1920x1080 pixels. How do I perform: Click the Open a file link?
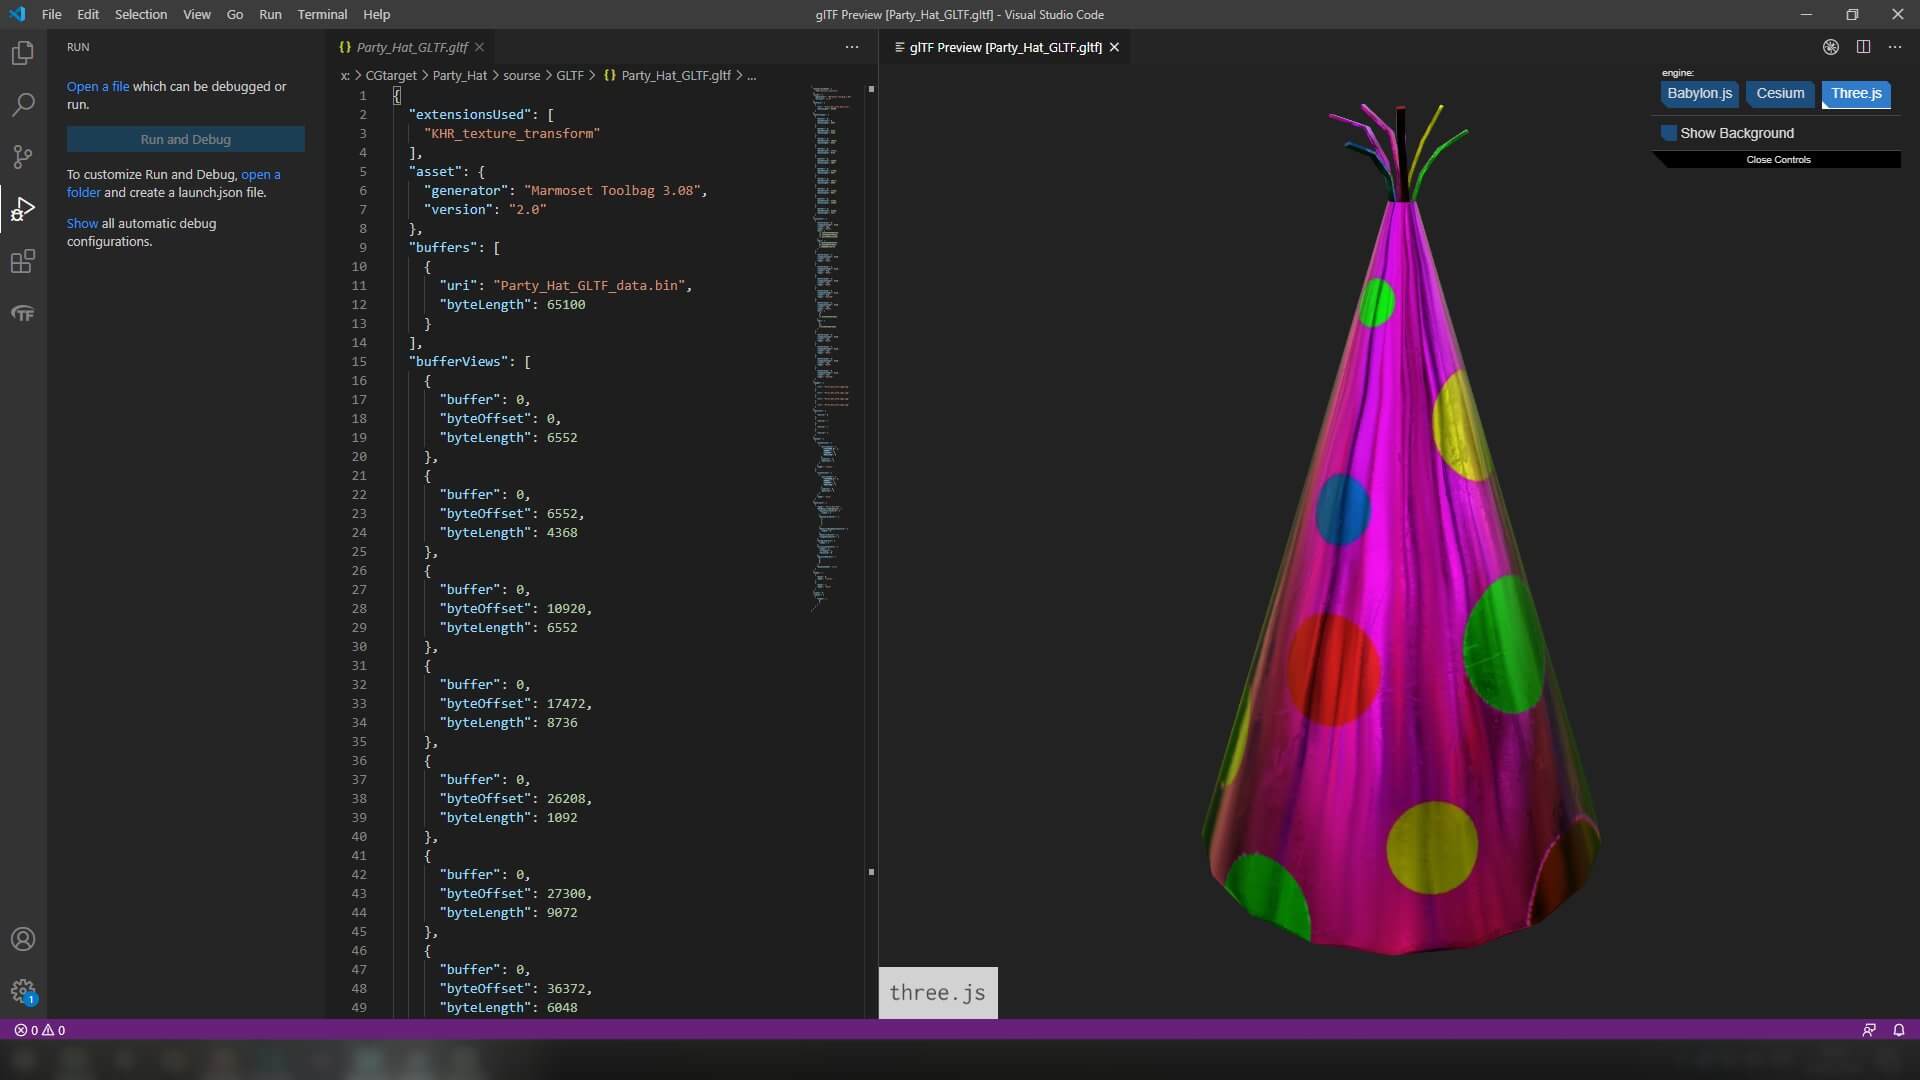click(x=98, y=87)
